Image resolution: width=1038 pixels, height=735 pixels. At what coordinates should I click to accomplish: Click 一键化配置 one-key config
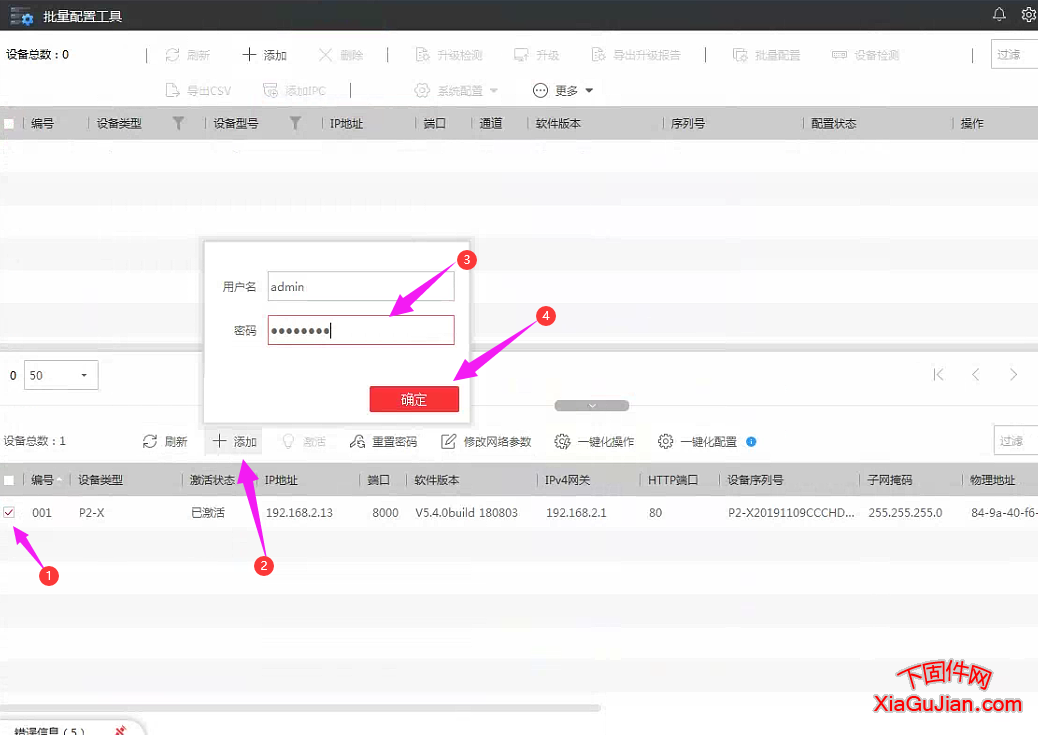tap(697, 442)
